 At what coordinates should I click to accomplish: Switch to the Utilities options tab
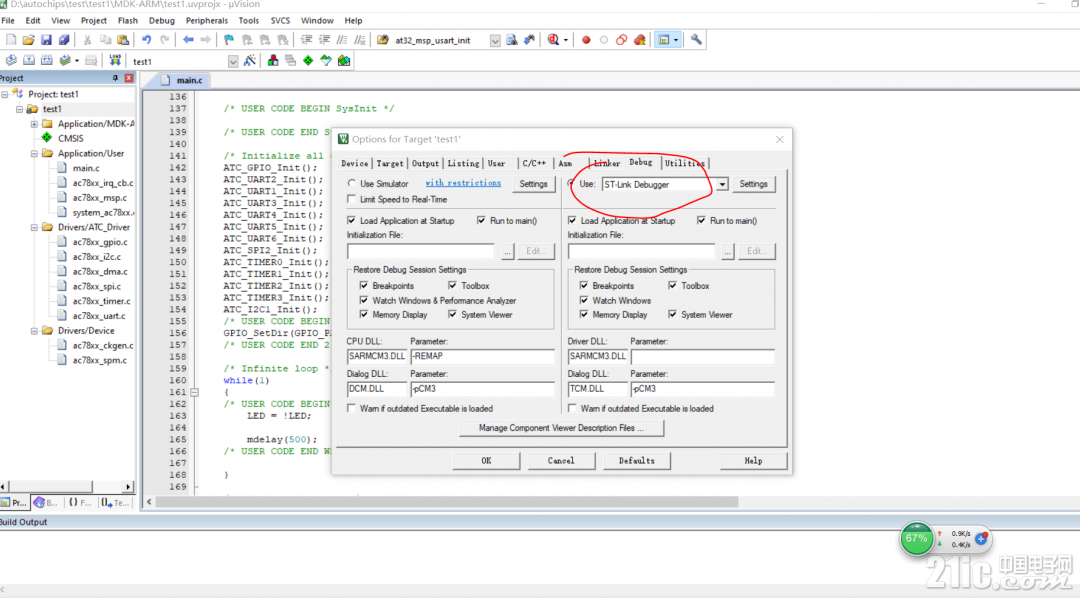click(685, 163)
